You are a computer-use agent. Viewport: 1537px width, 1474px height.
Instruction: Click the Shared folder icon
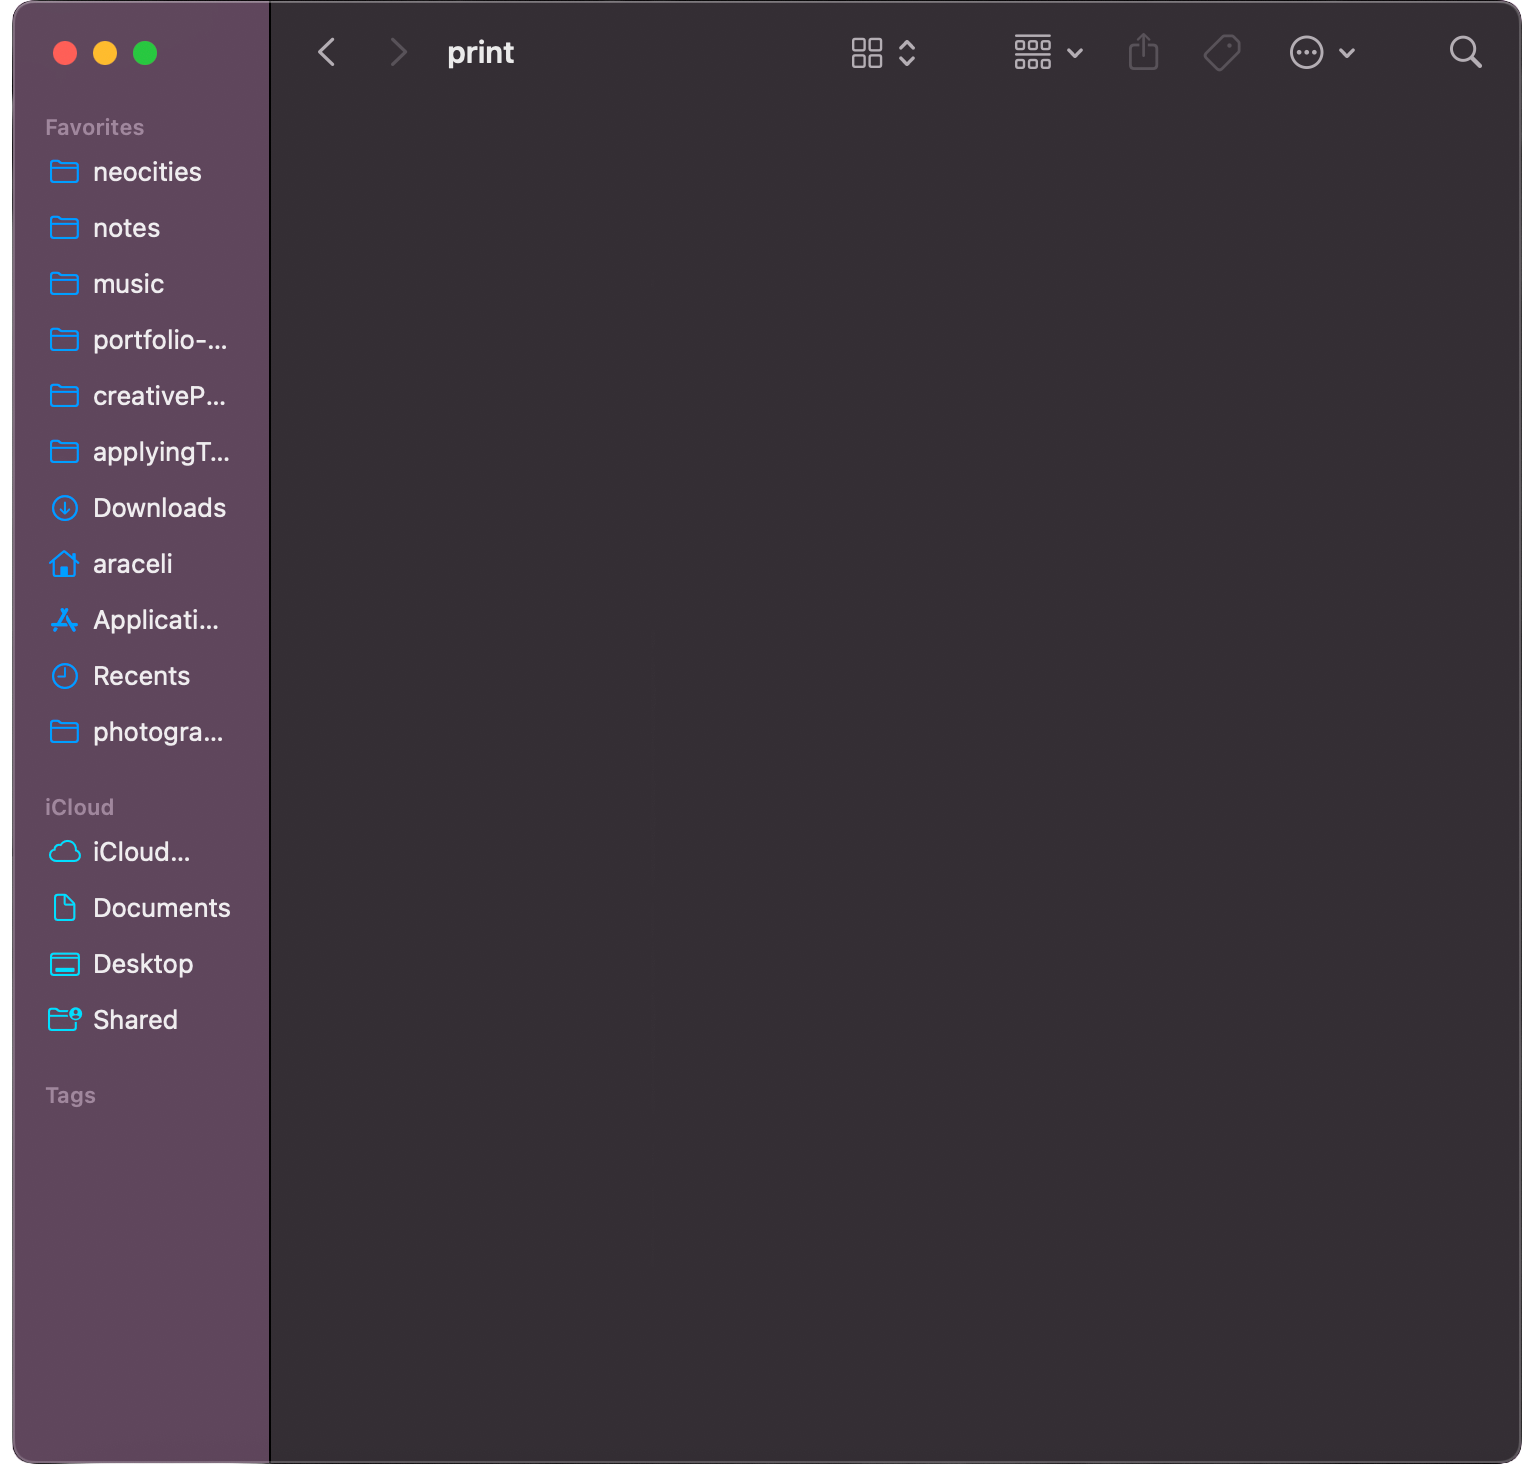click(65, 1020)
